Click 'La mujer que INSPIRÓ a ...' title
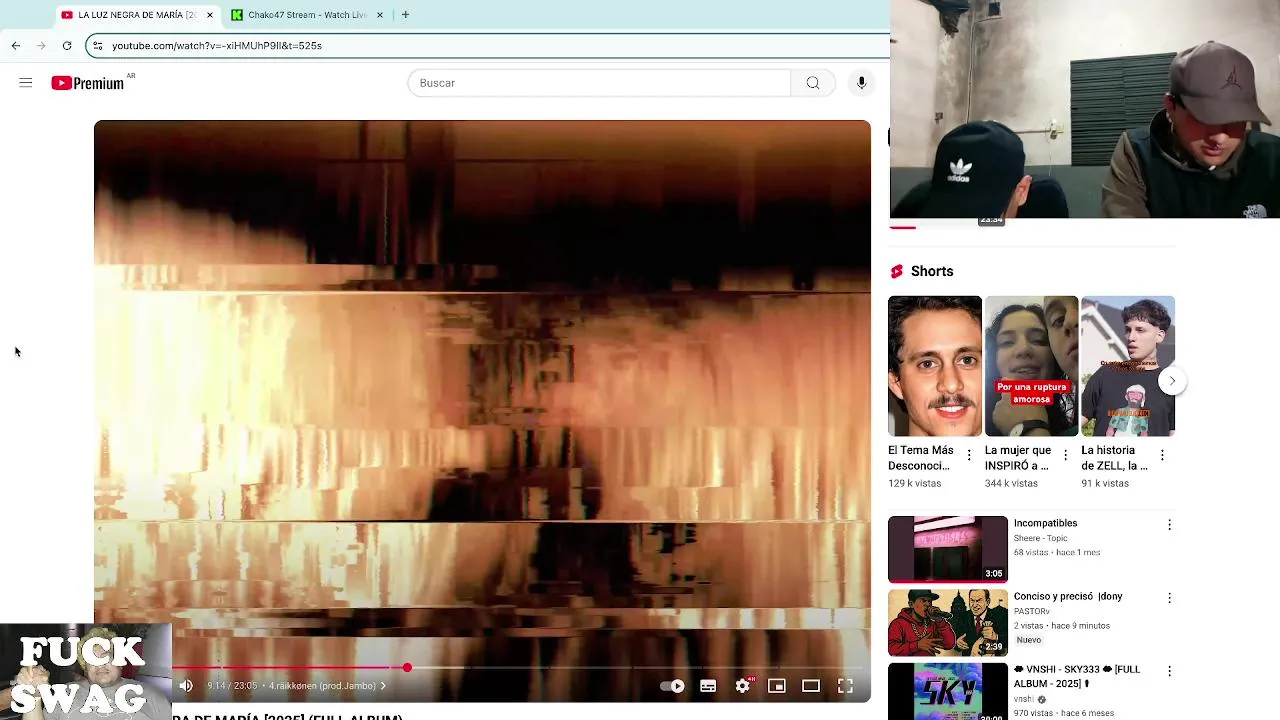 pos(1018,458)
